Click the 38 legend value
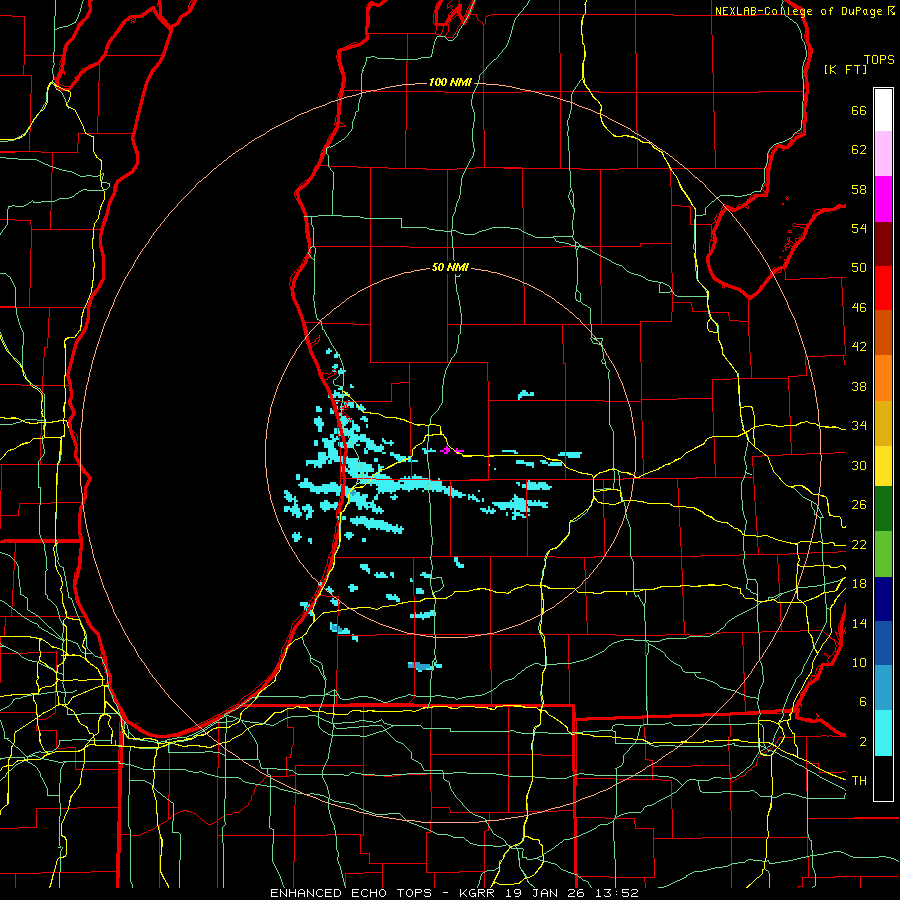The width and height of the screenshot is (900, 900). point(859,386)
